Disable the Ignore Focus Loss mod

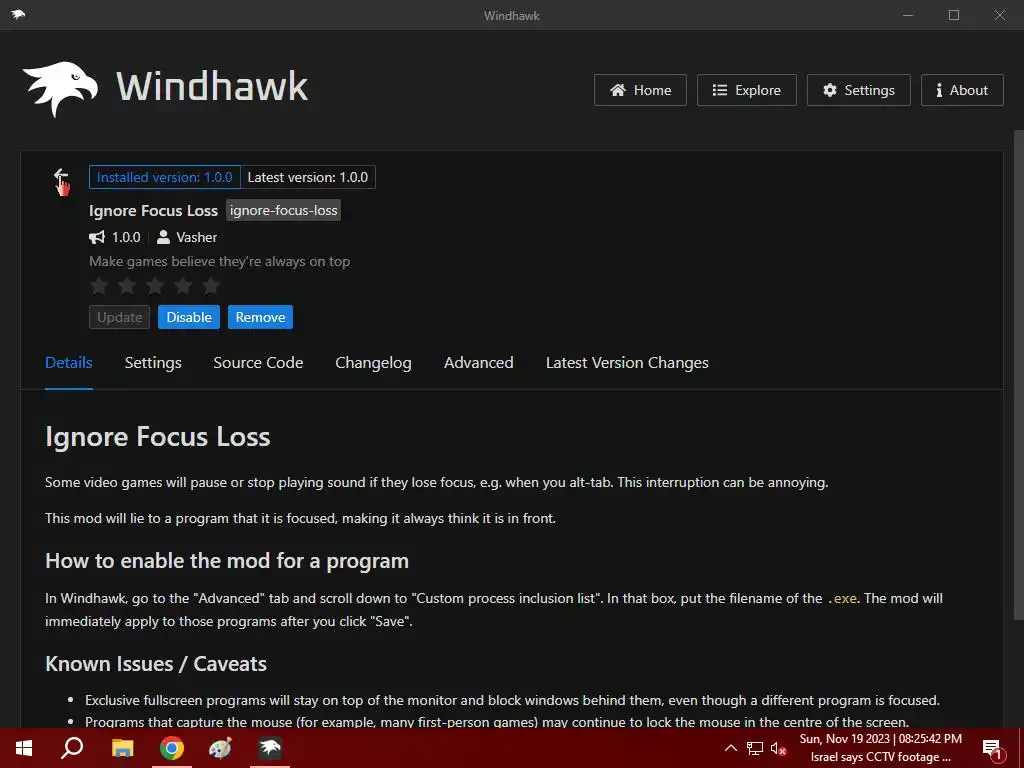click(x=189, y=317)
